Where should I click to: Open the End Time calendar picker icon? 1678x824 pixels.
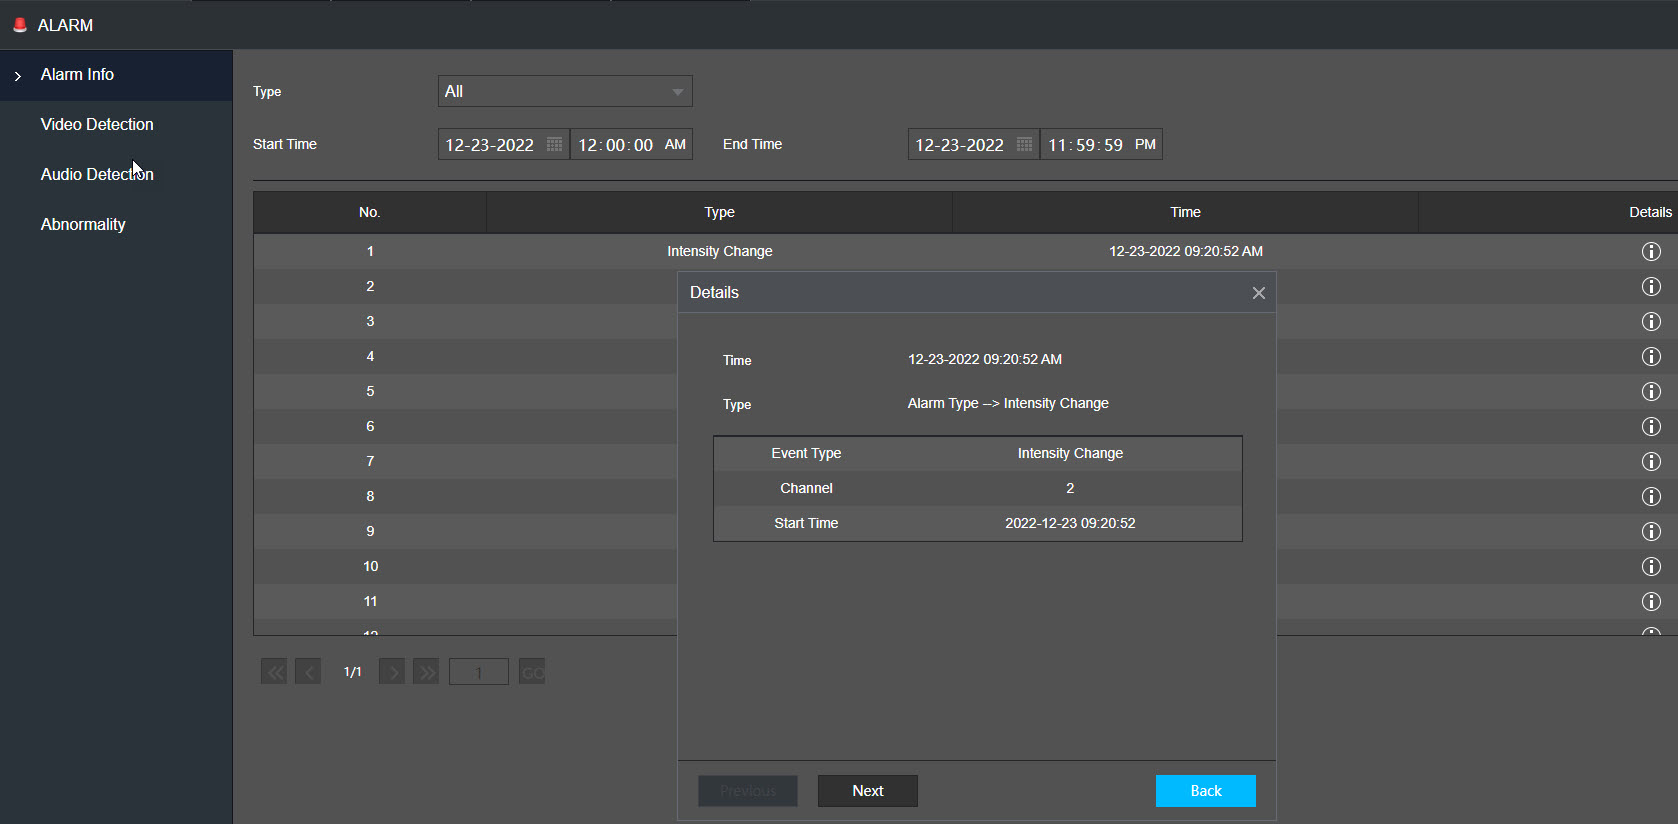point(1024,144)
